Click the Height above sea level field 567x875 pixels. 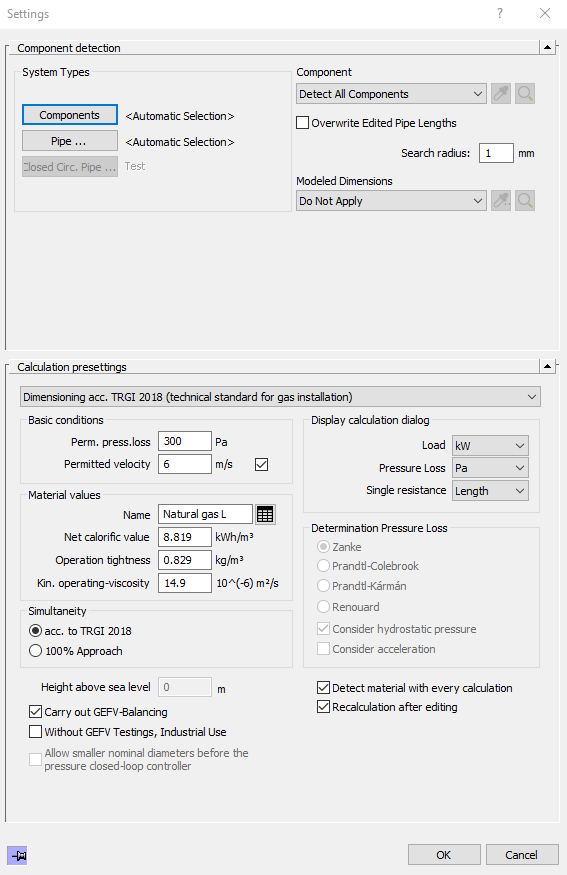185,687
